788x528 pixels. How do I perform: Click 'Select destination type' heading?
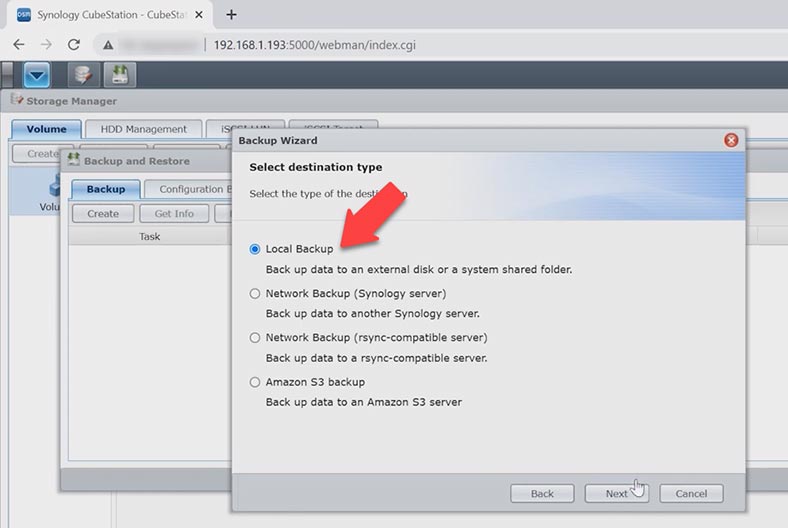click(x=316, y=167)
